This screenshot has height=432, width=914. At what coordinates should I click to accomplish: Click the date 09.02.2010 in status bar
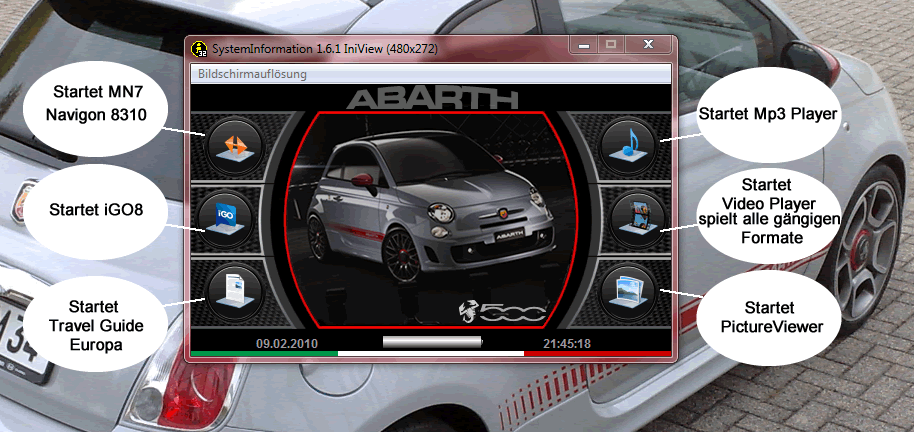(287, 343)
